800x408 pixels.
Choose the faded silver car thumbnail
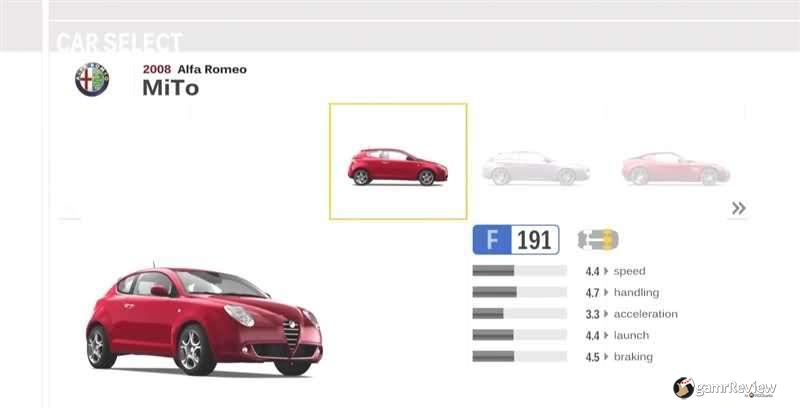tap(536, 168)
